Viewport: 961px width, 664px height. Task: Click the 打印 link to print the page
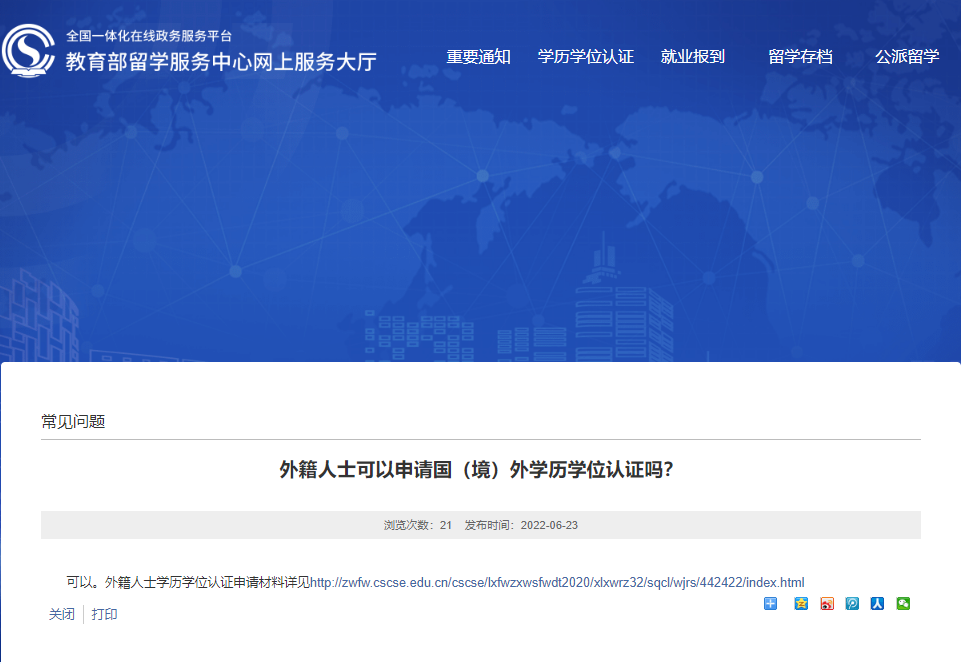[105, 614]
